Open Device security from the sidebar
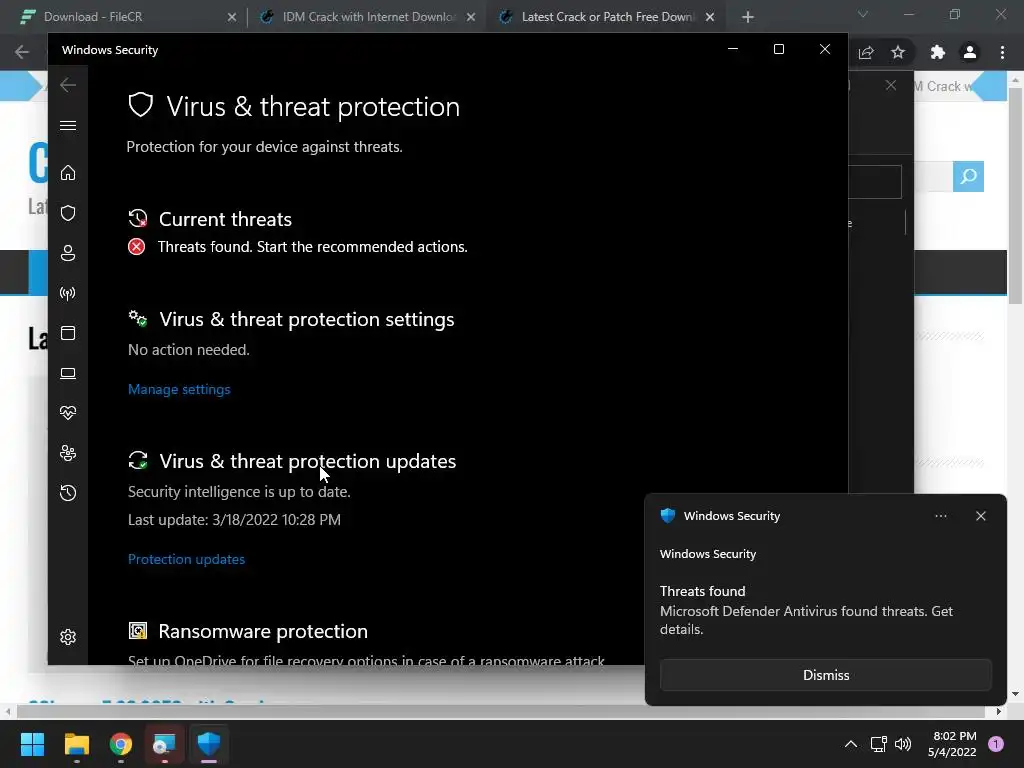The image size is (1024, 768). 68,373
